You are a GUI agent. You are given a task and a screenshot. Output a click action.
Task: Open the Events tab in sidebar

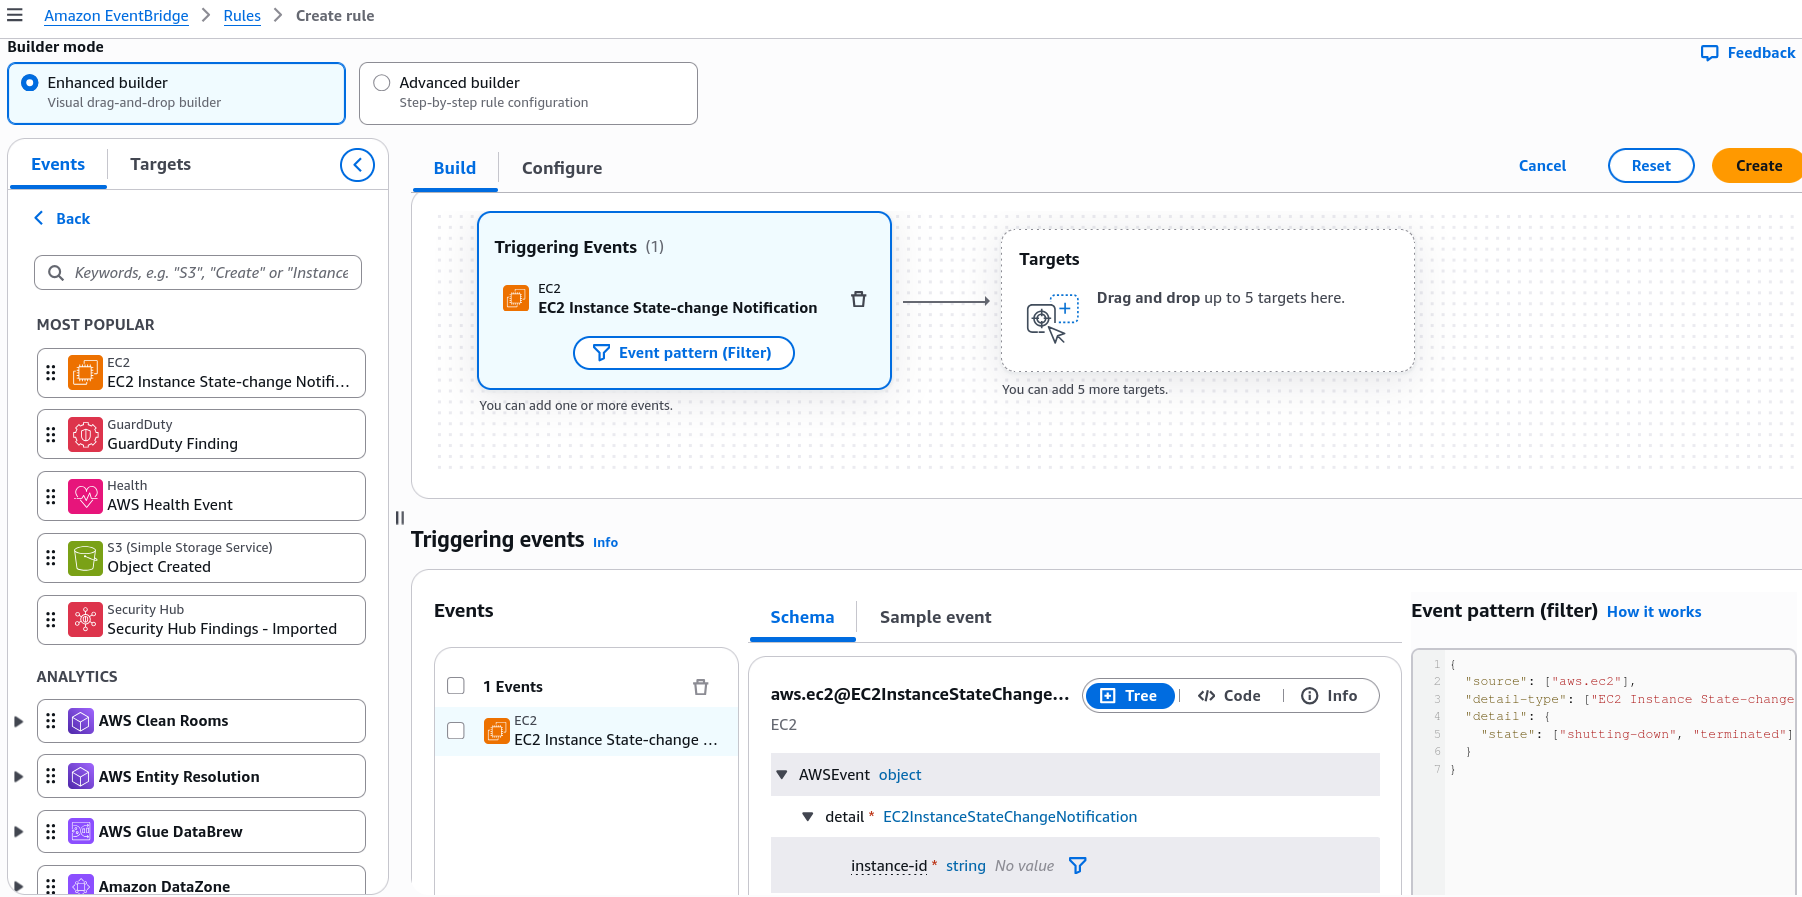tap(58, 165)
